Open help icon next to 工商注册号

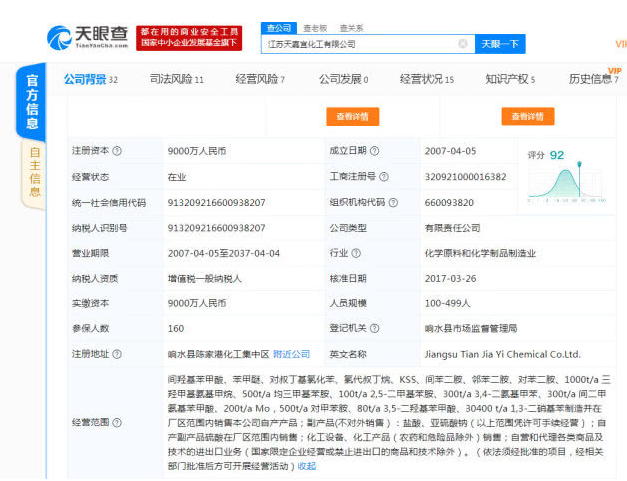[x=383, y=177]
